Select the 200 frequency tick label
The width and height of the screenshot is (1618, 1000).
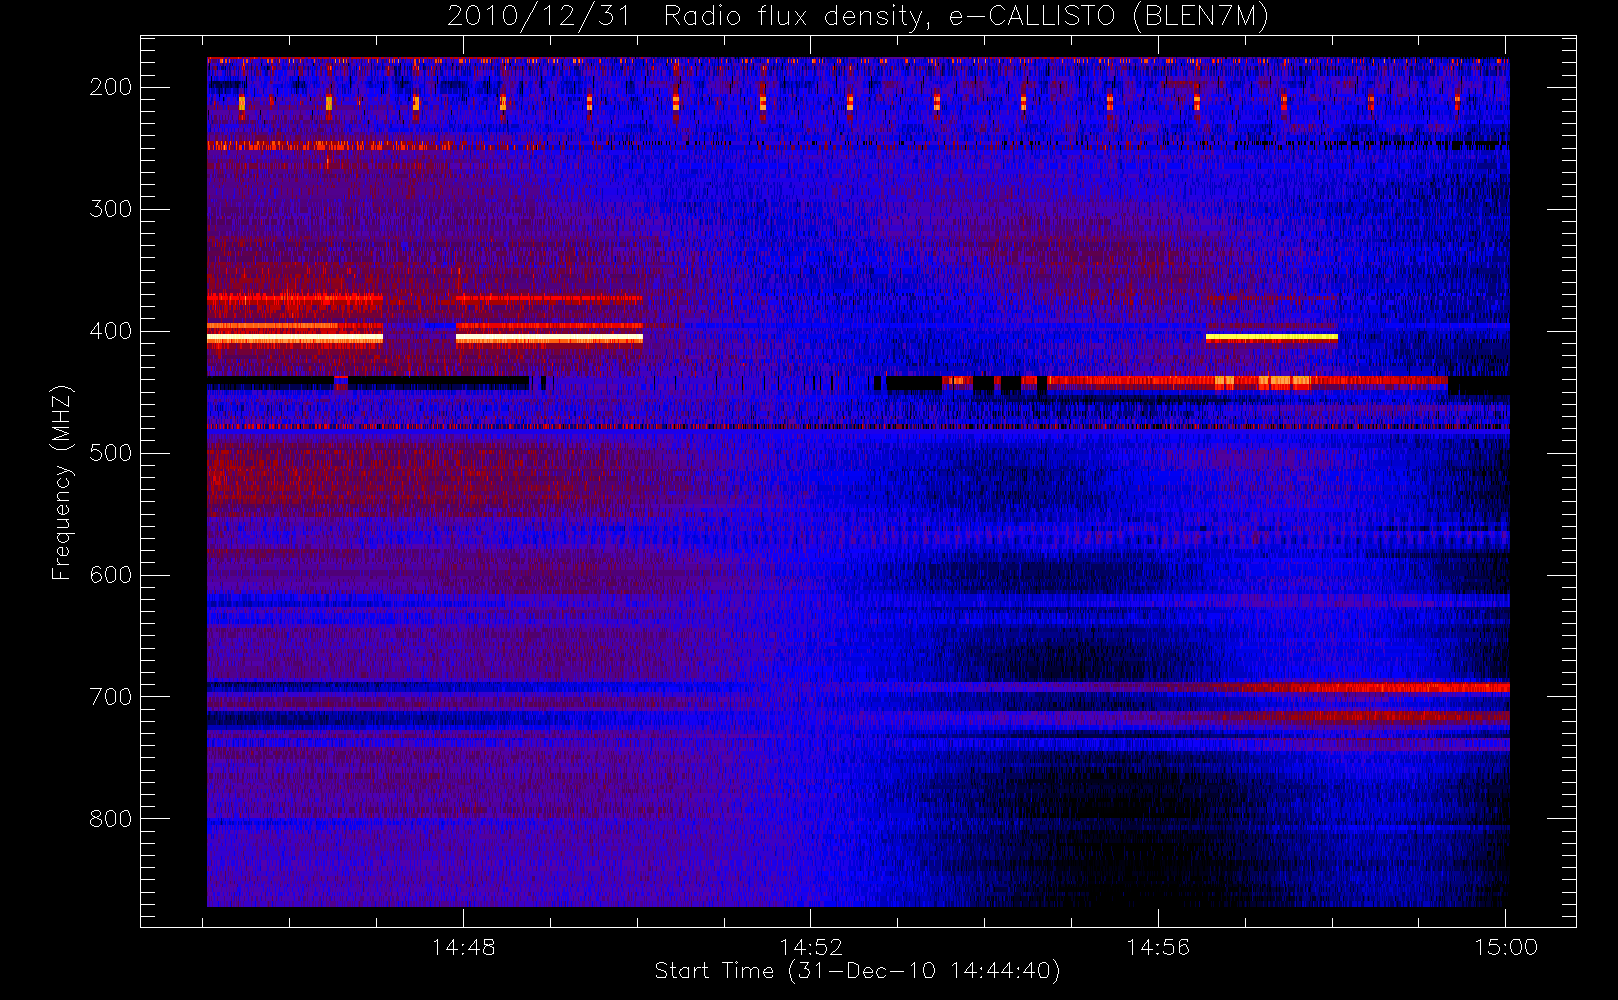pos(110,87)
